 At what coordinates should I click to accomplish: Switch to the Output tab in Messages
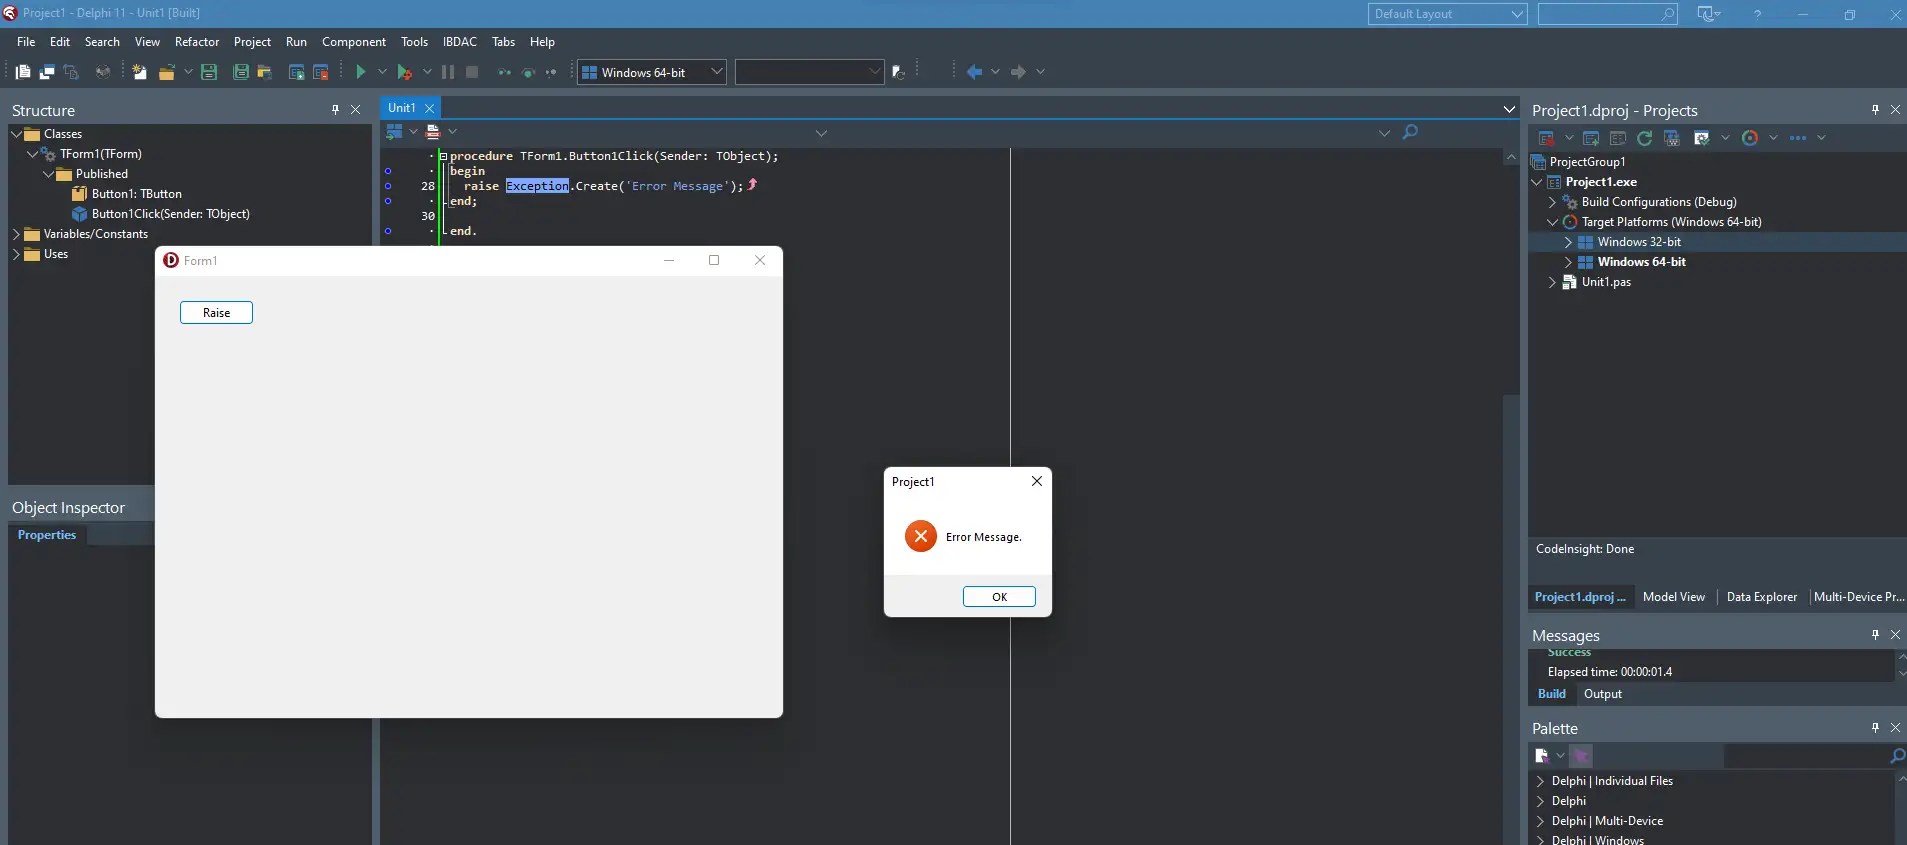[x=1603, y=694]
